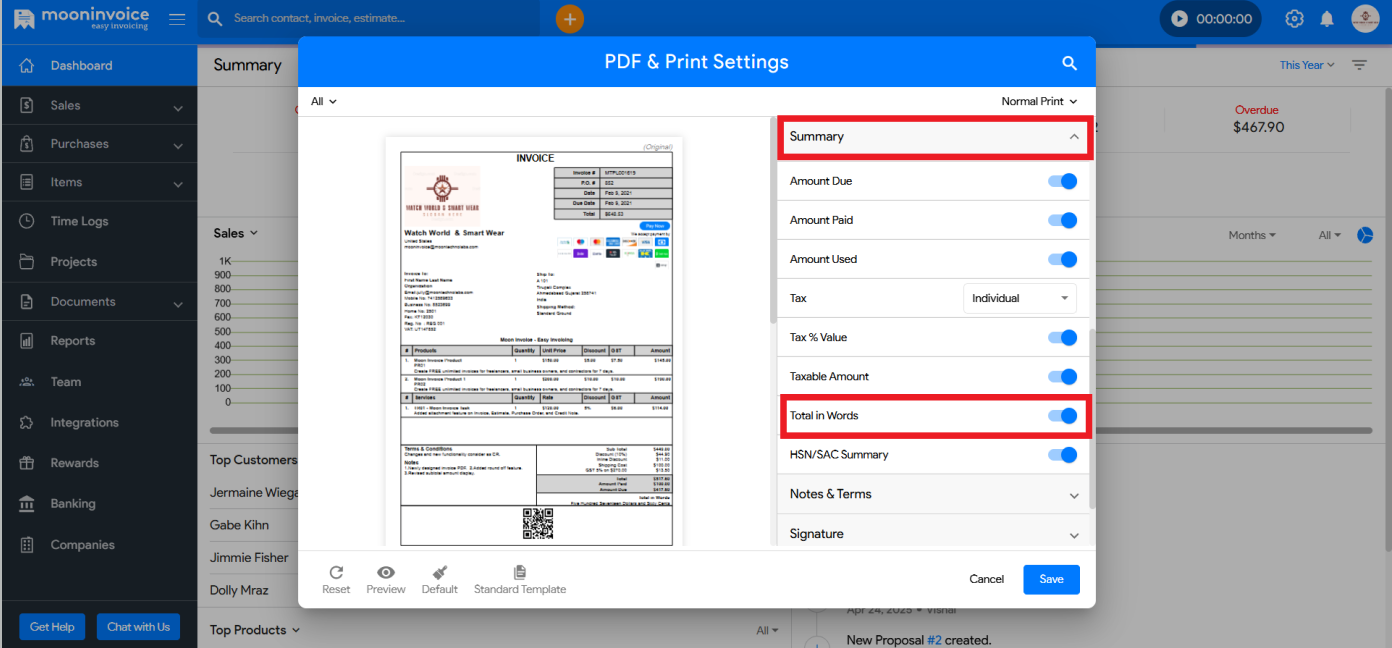Toggle the Amount Used switch
1392x648 pixels.
pos(1062,259)
